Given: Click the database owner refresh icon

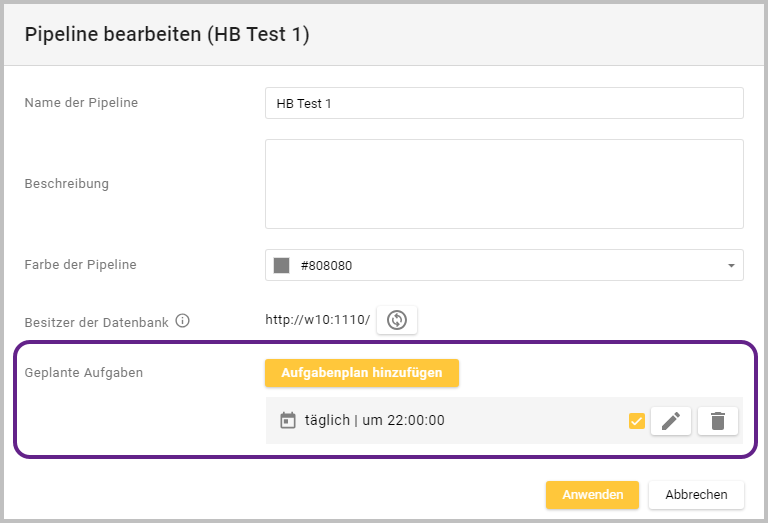Looking at the screenshot, I should [397, 320].
